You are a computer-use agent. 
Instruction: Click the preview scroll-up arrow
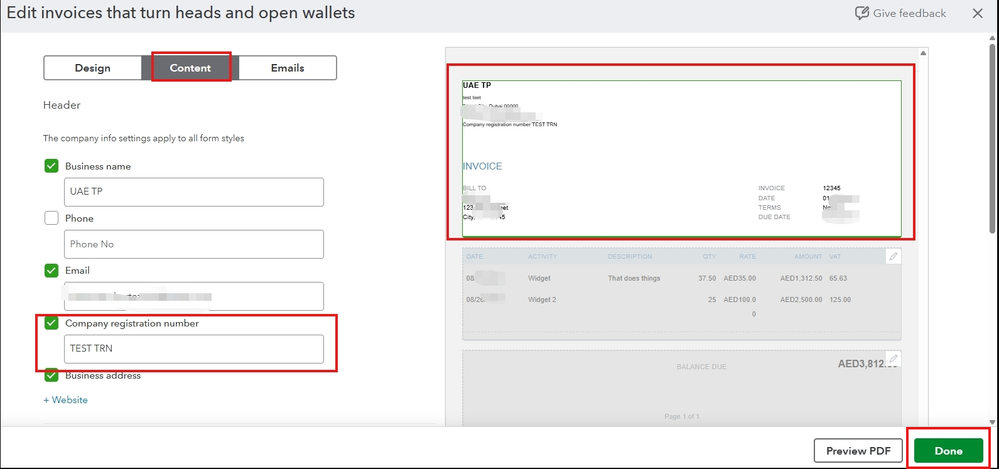pos(923,53)
